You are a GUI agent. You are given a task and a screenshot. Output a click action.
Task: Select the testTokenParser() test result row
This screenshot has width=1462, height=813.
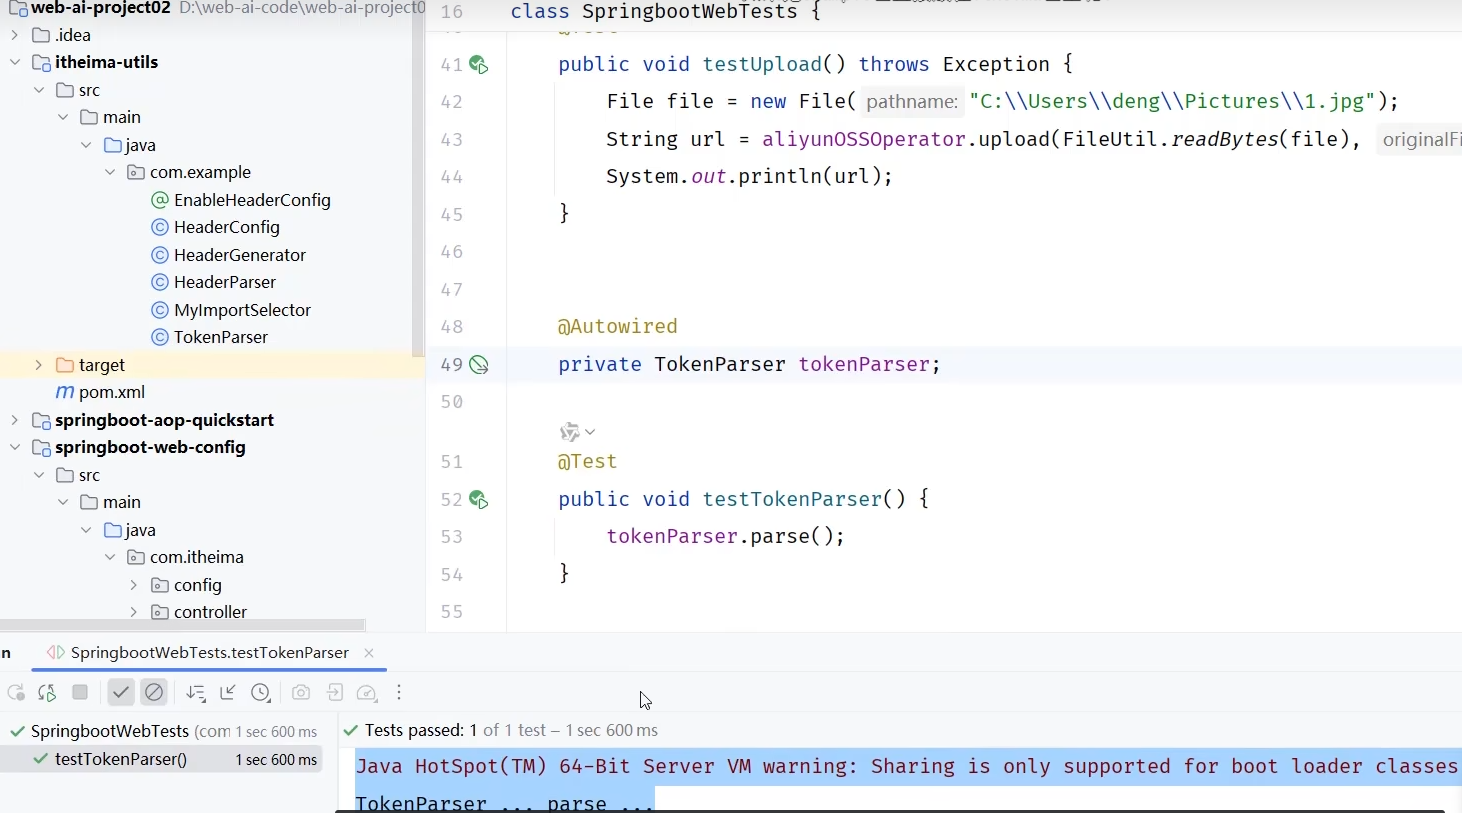tap(161, 759)
